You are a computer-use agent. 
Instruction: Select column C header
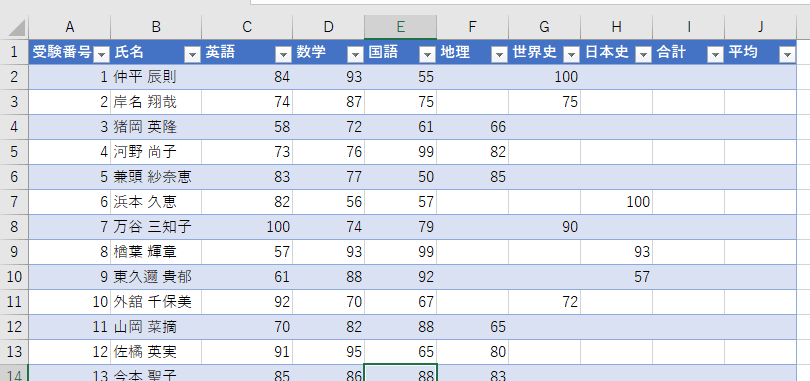pos(247,27)
